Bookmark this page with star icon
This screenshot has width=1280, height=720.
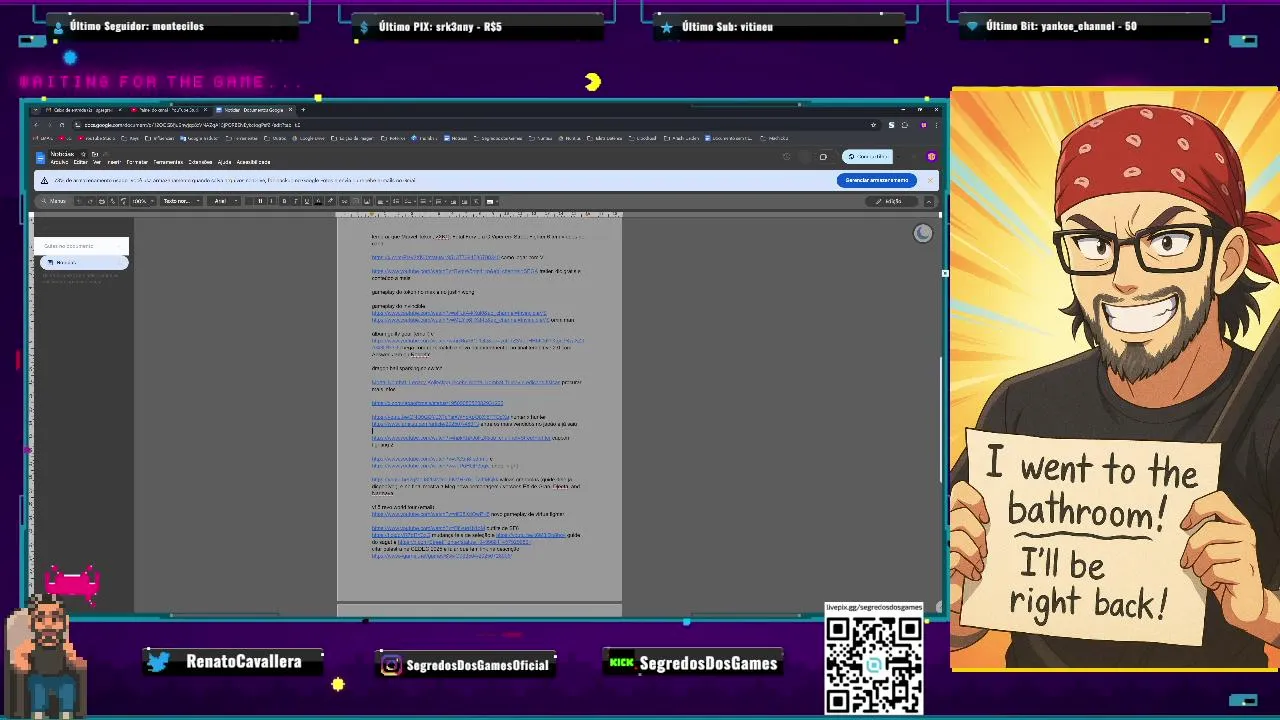tap(873, 125)
